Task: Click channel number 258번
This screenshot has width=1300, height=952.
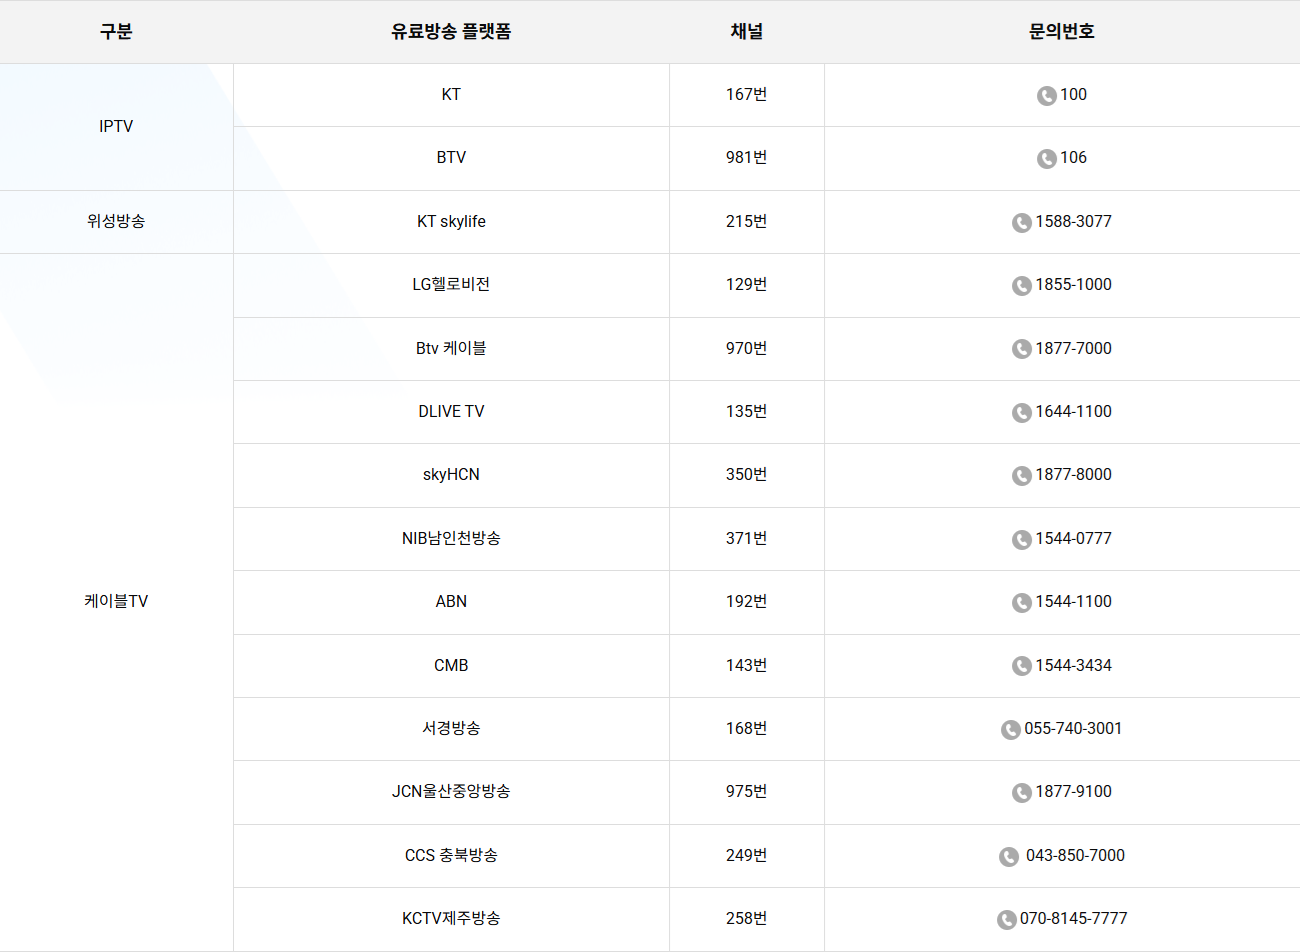Action: pyautogui.click(x=747, y=919)
